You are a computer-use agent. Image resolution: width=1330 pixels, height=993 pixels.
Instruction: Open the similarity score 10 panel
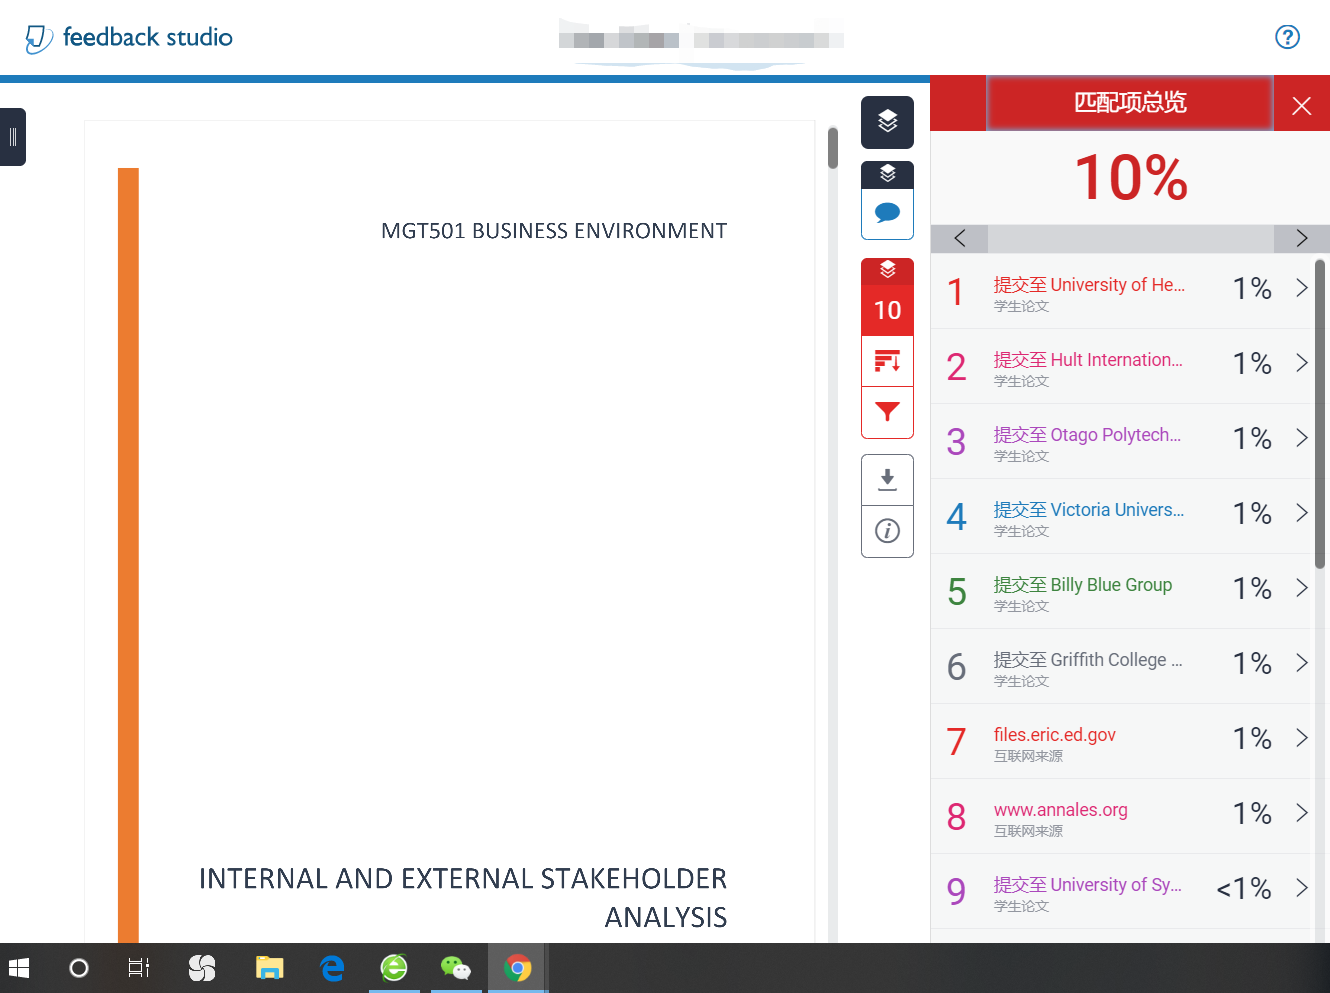tap(887, 310)
